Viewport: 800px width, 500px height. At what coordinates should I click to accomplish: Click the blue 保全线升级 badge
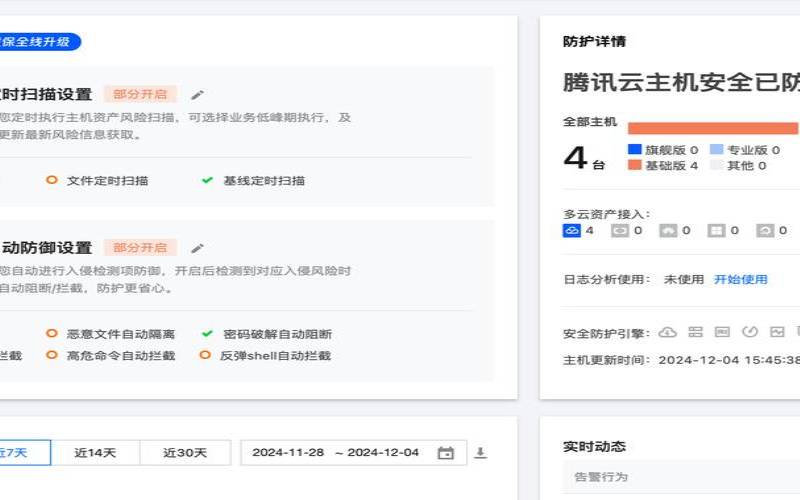tap(40, 42)
